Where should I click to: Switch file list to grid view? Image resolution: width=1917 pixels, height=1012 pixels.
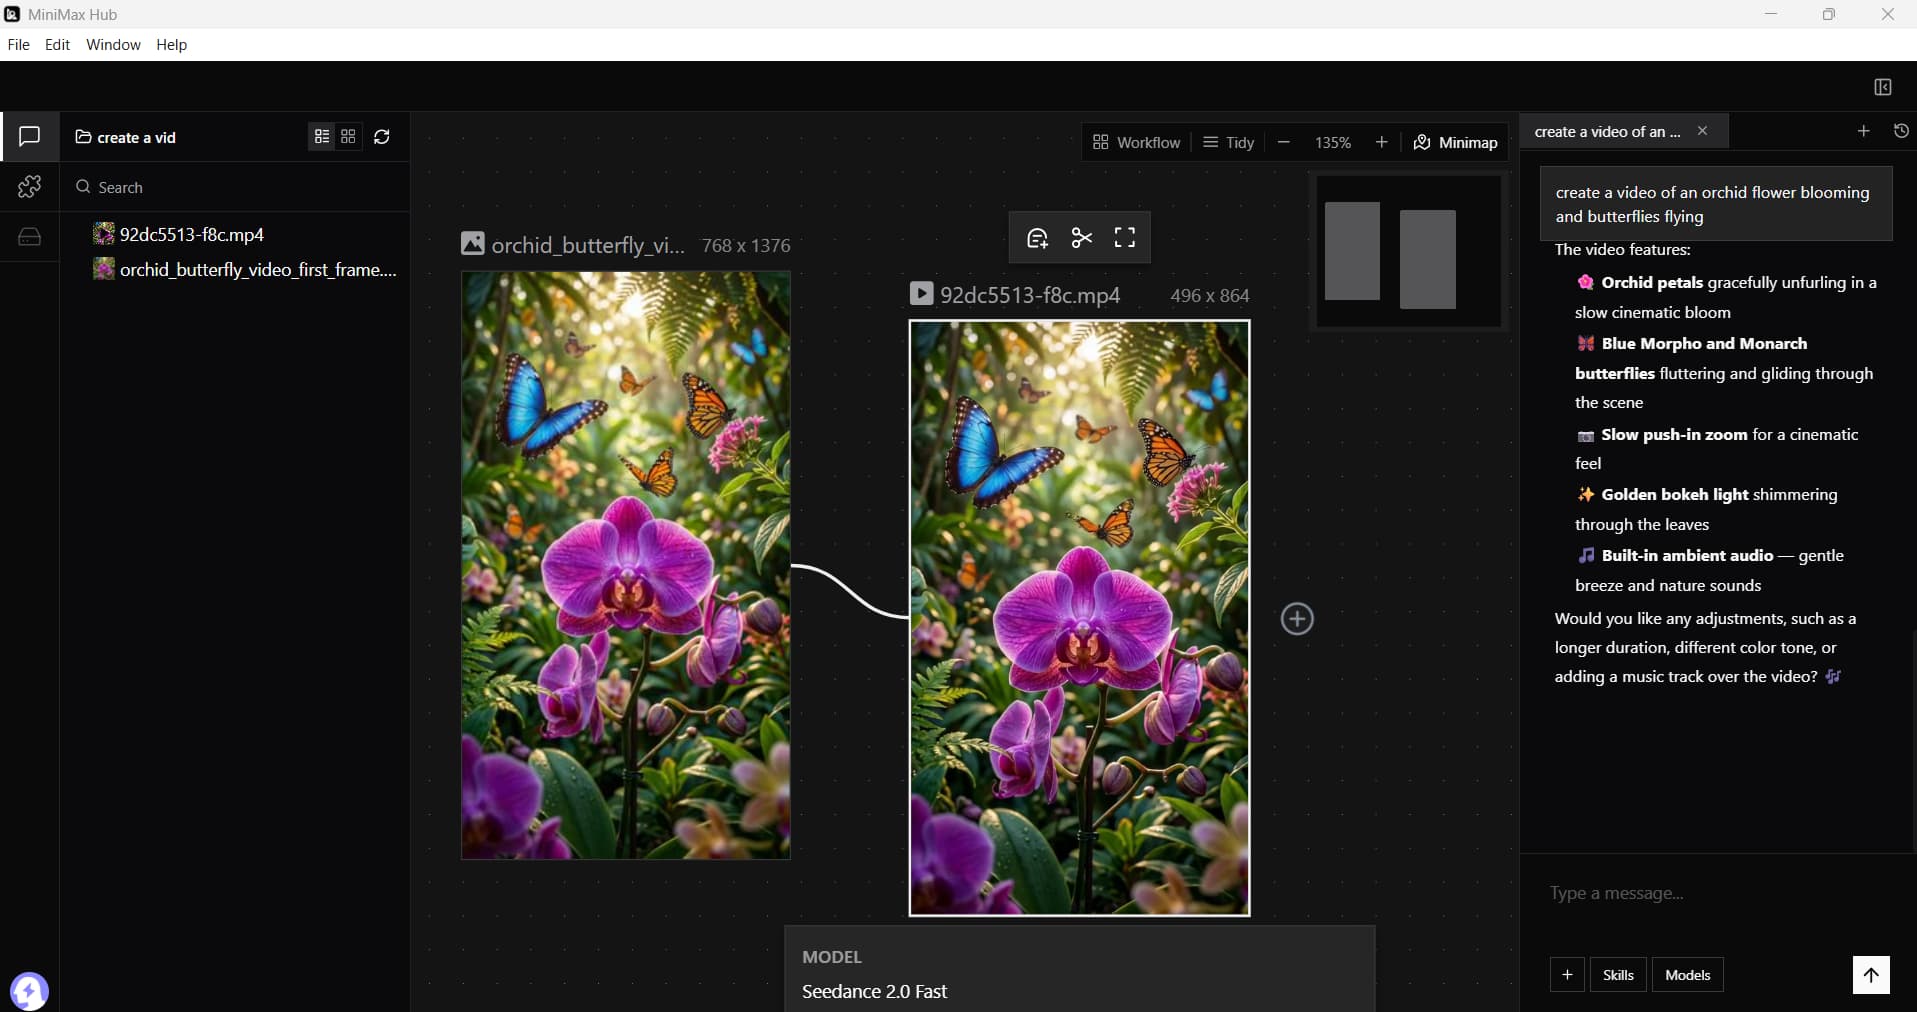tap(348, 137)
